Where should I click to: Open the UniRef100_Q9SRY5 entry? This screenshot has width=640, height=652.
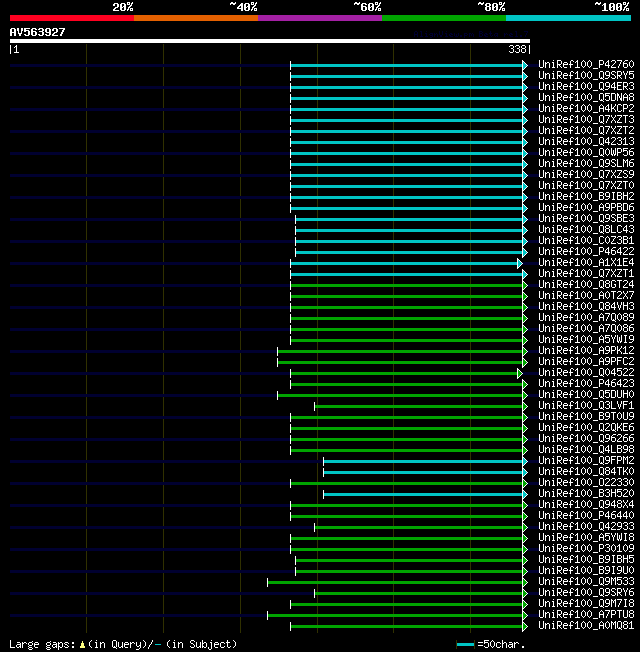(586, 76)
